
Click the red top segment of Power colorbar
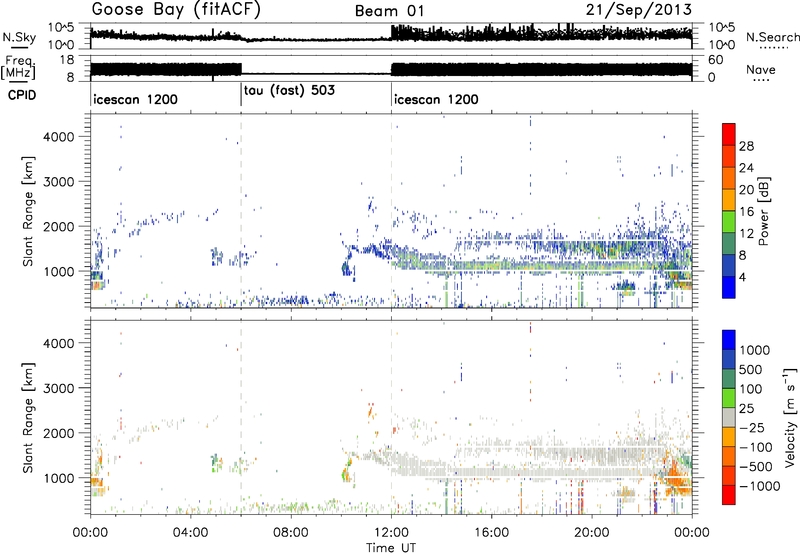click(729, 134)
